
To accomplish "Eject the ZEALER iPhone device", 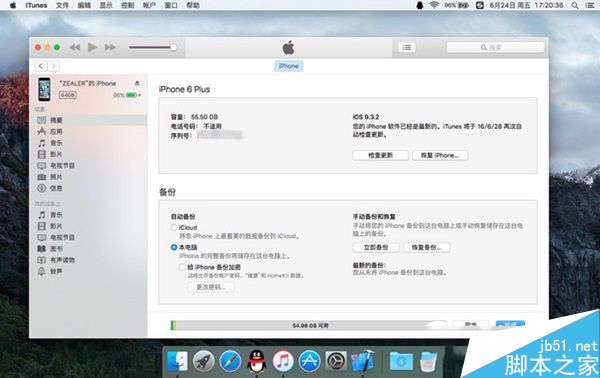I will 137,83.
